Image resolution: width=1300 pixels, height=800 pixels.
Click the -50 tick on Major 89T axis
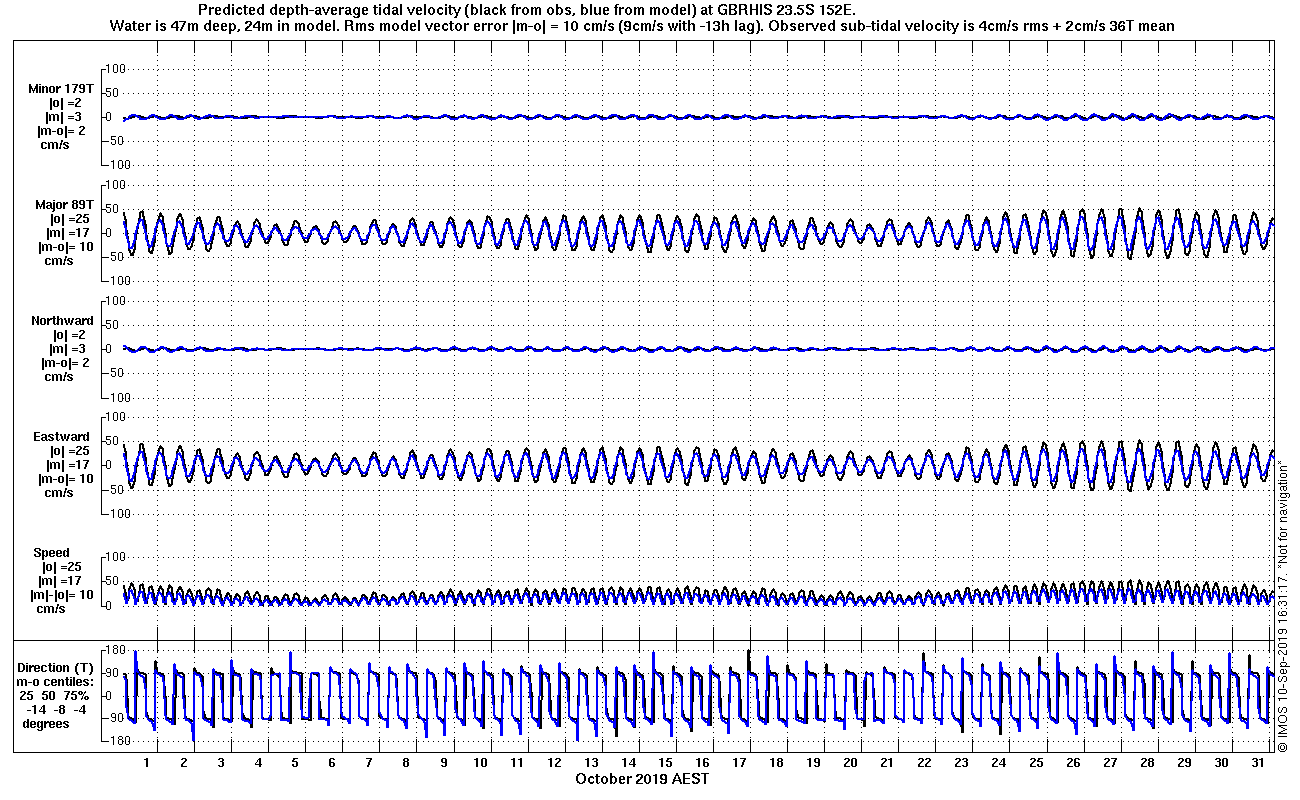point(113,257)
